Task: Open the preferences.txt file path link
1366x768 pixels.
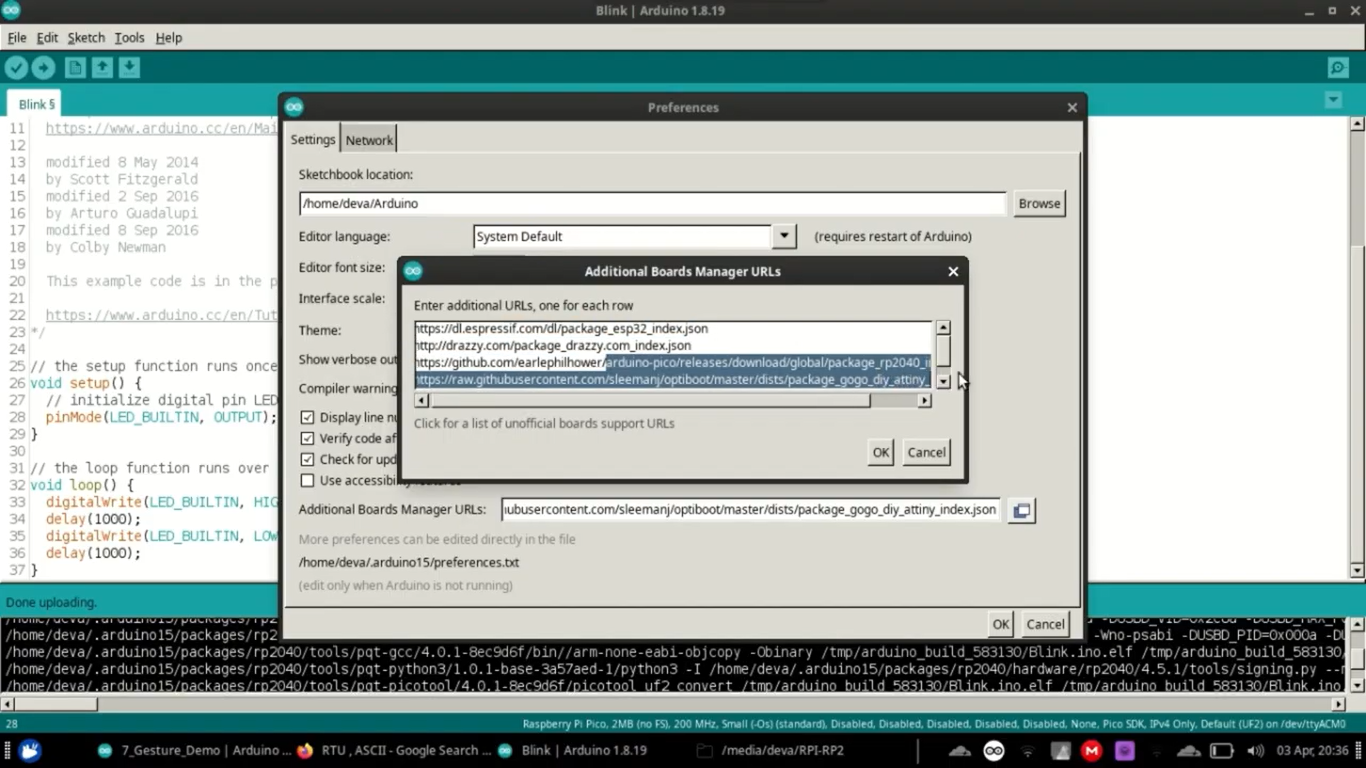Action: (x=409, y=562)
